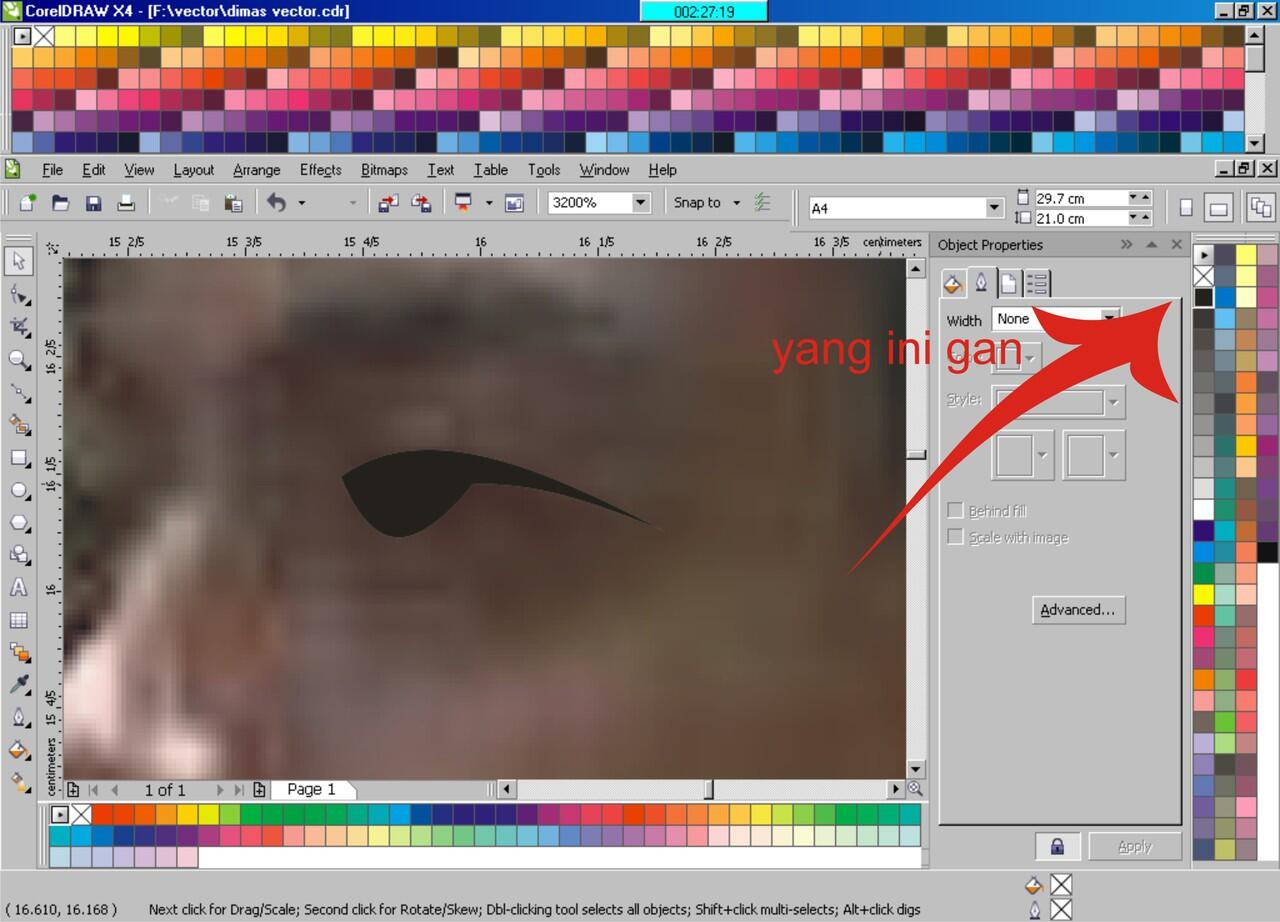Image resolution: width=1280 pixels, height=922 pixels.
Task: Open the Arrange menu
Action: [x=257, y=170]
